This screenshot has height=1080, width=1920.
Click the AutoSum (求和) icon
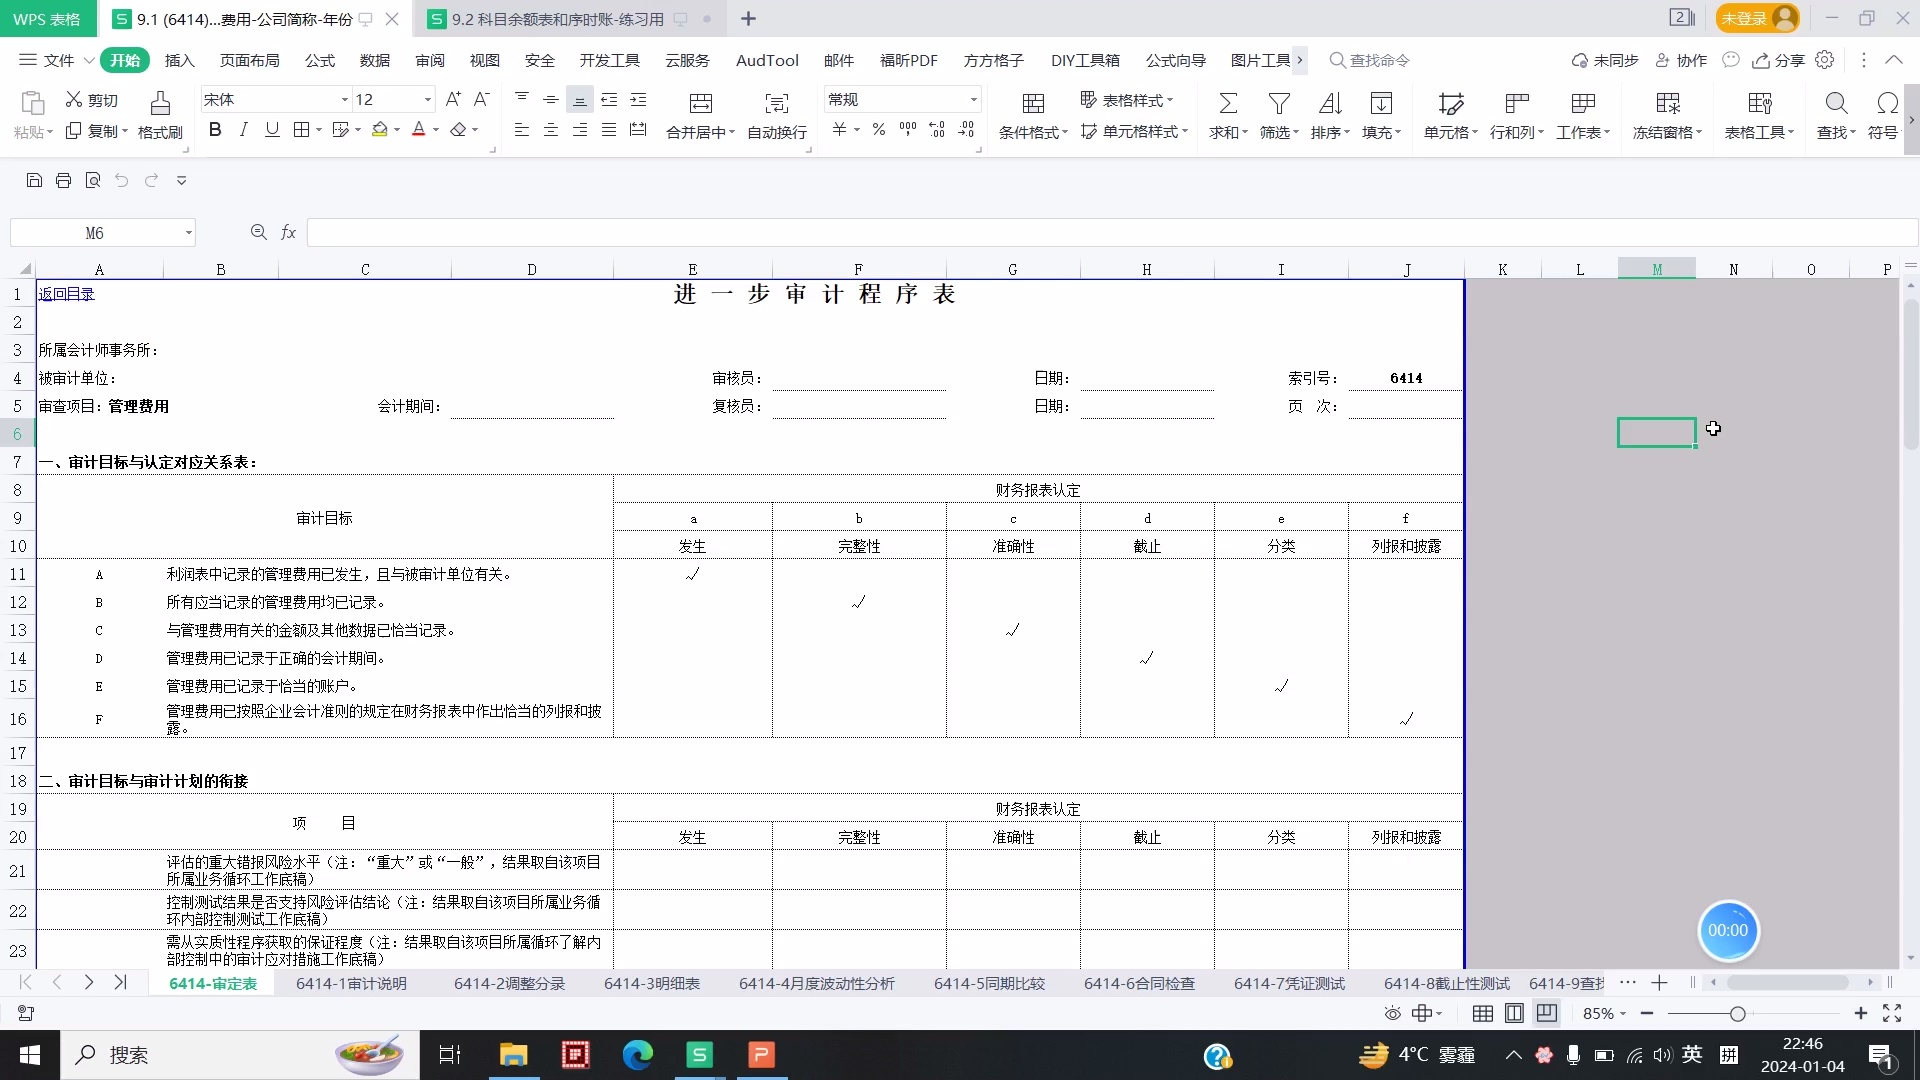point(1228,103)
